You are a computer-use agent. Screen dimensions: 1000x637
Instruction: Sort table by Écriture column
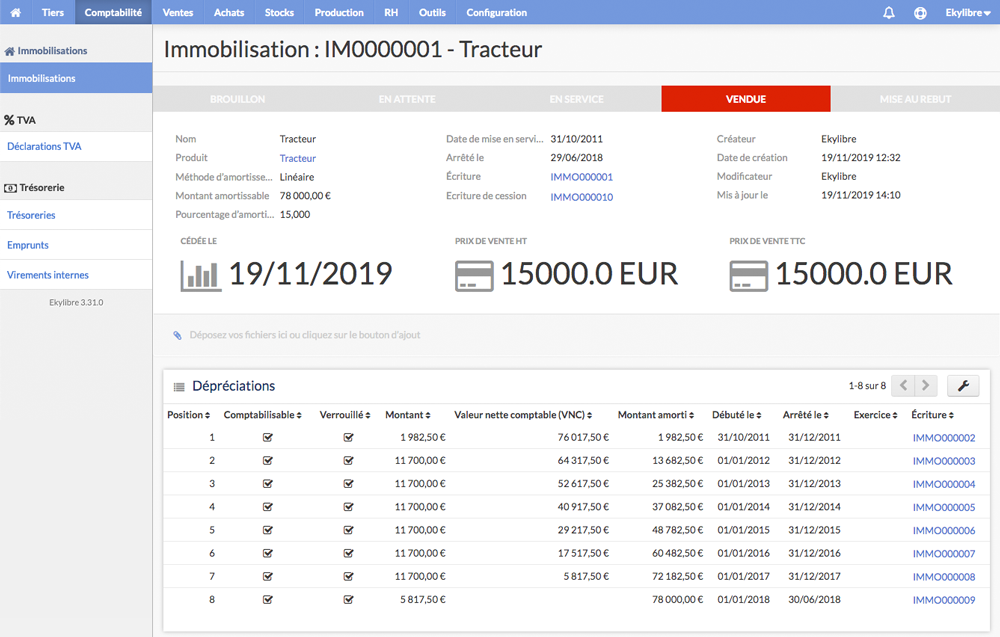coord(932,414)
